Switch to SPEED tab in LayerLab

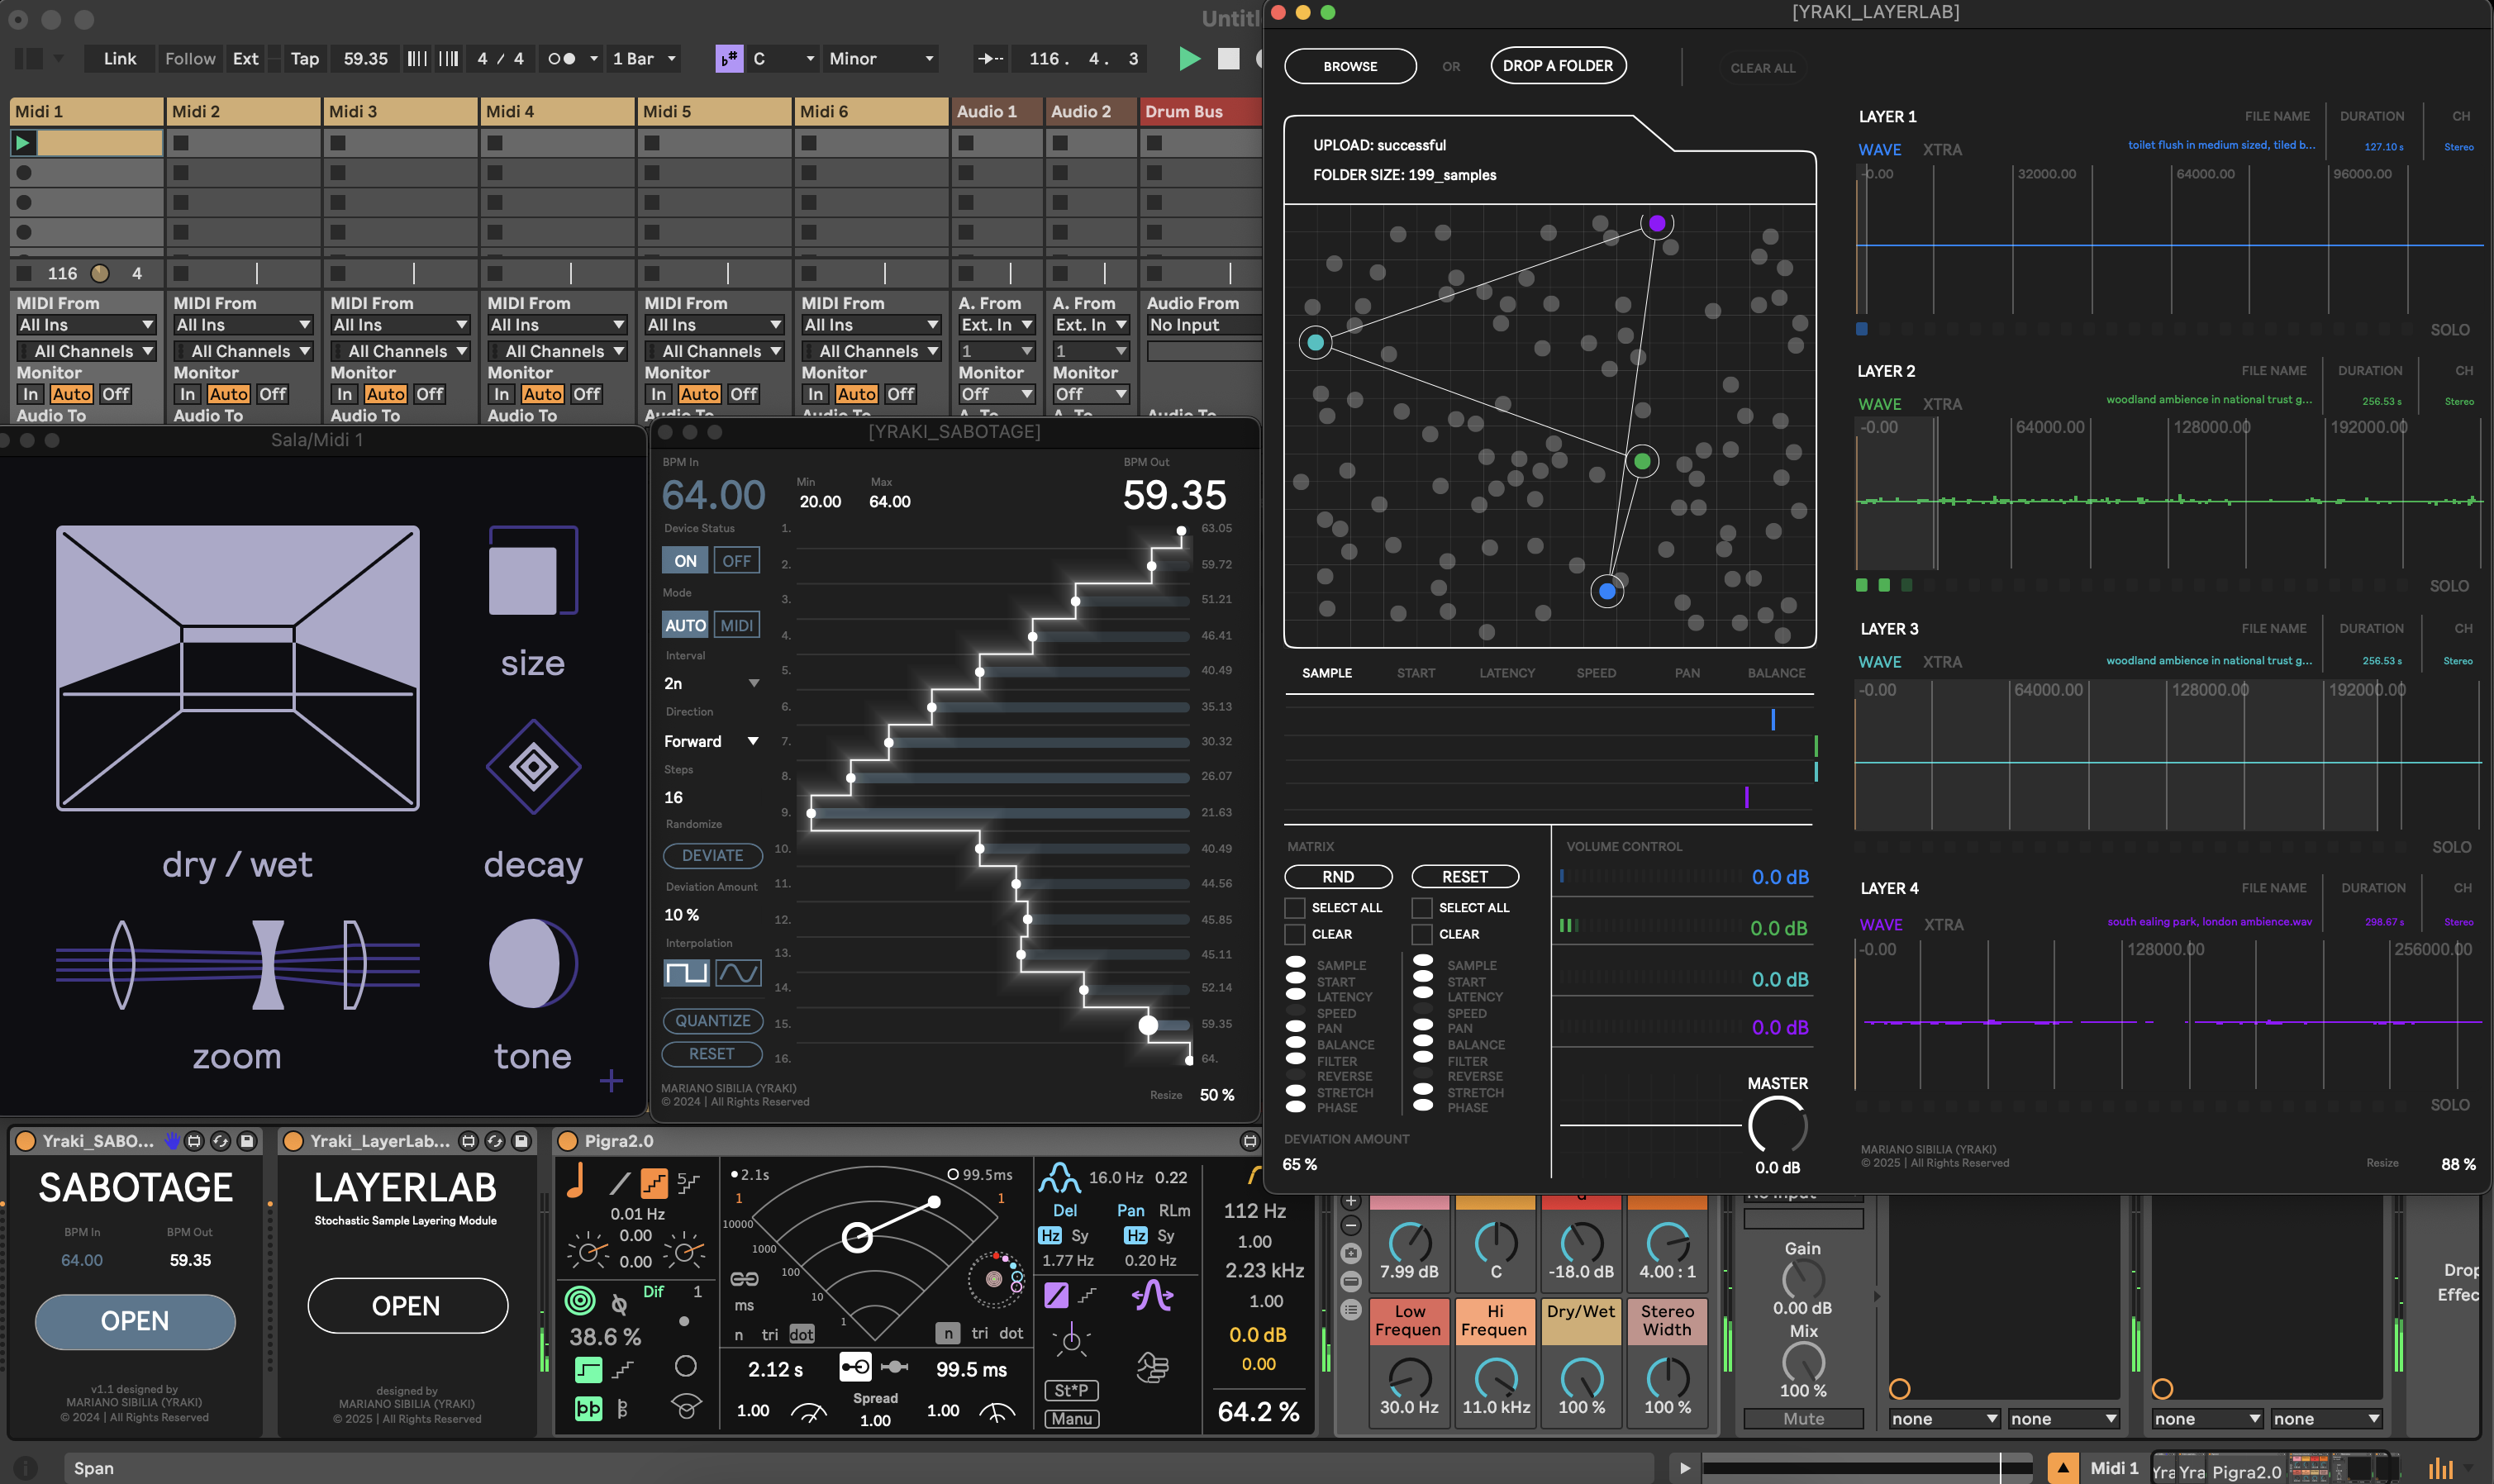[x=1596, y=673]
